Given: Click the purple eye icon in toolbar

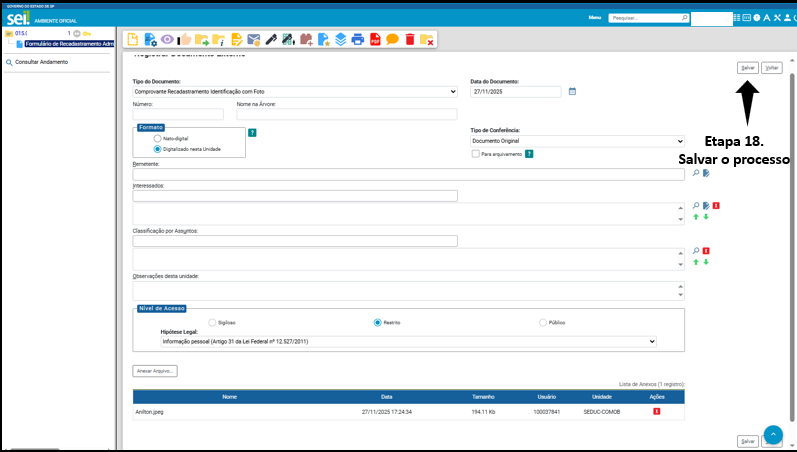Looking at the screenshot, I should [167, 40].
